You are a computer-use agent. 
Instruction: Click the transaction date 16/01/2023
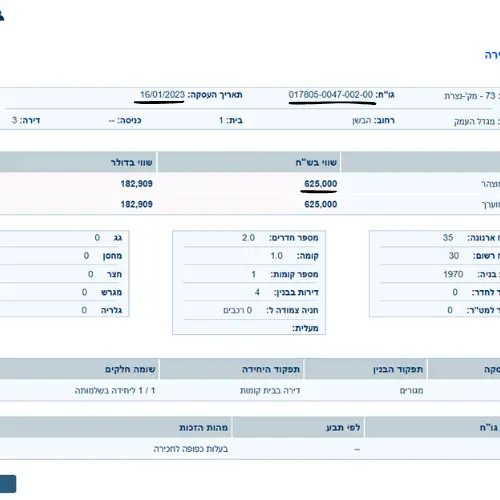tap(162, 95)
